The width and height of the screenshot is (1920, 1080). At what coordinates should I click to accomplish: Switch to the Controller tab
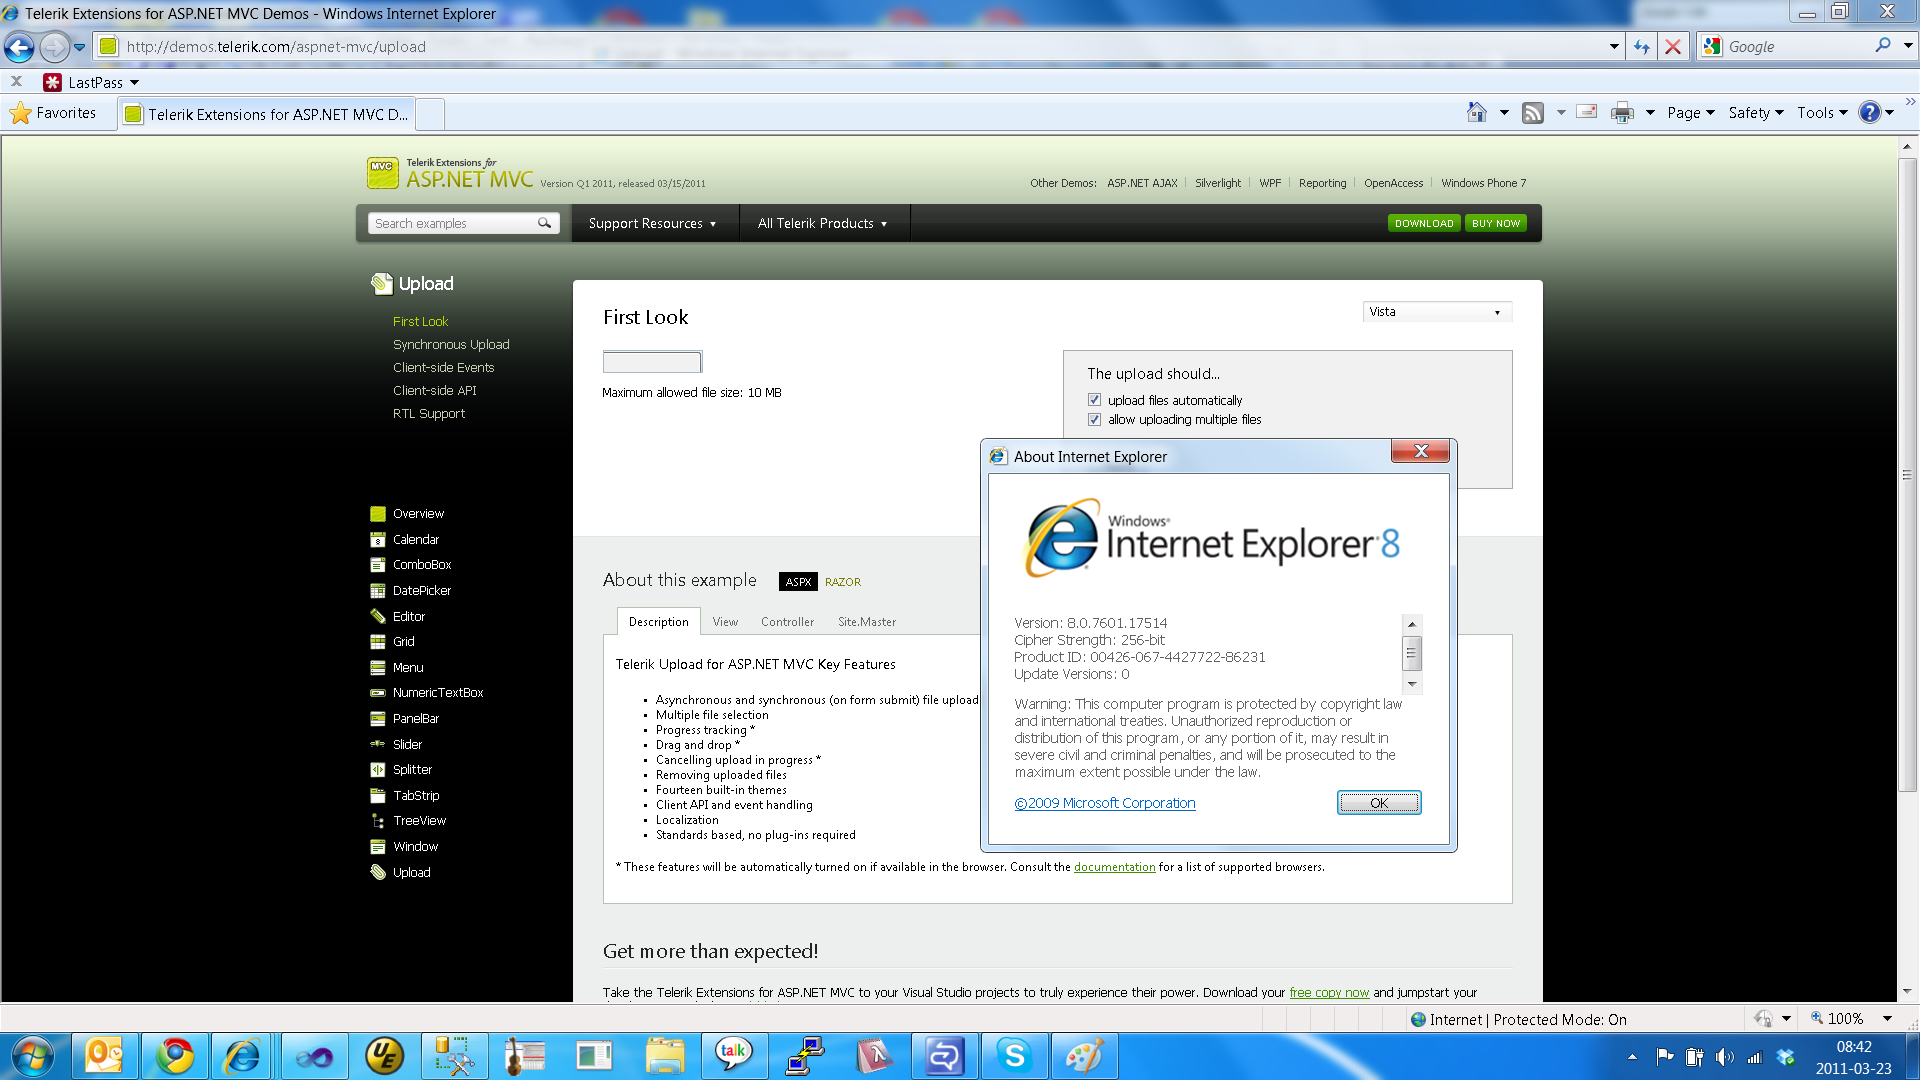[x=787, y=622]
